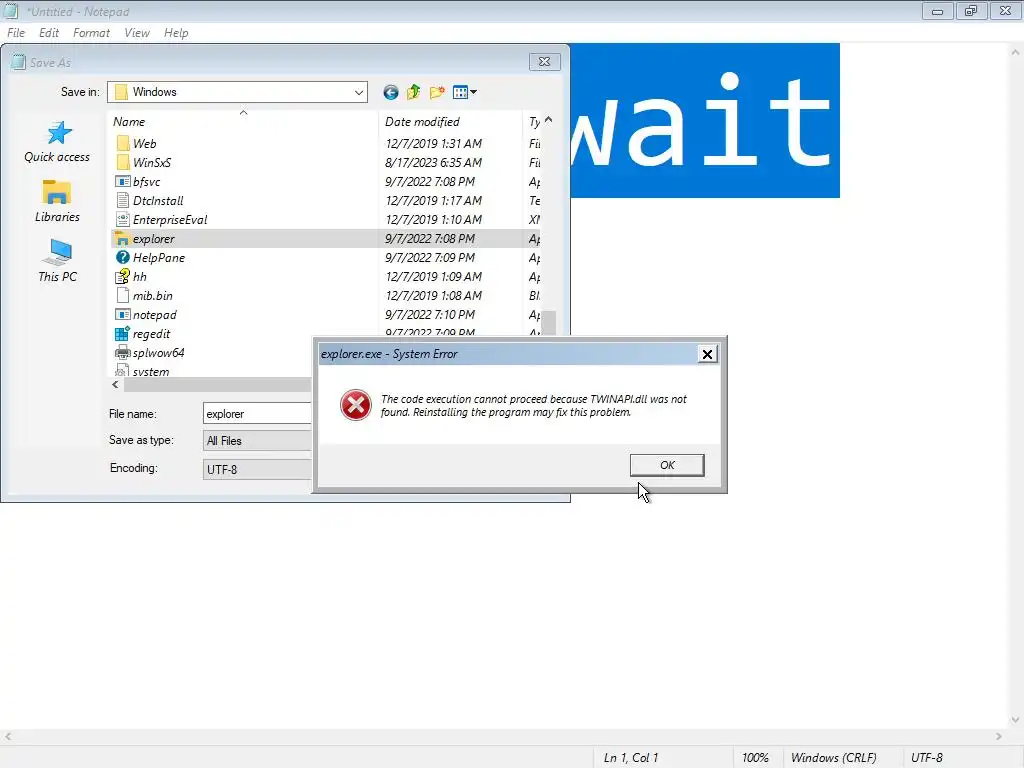Select the notepad file icon
The image size is (1024, 768).
click(122, 315)
